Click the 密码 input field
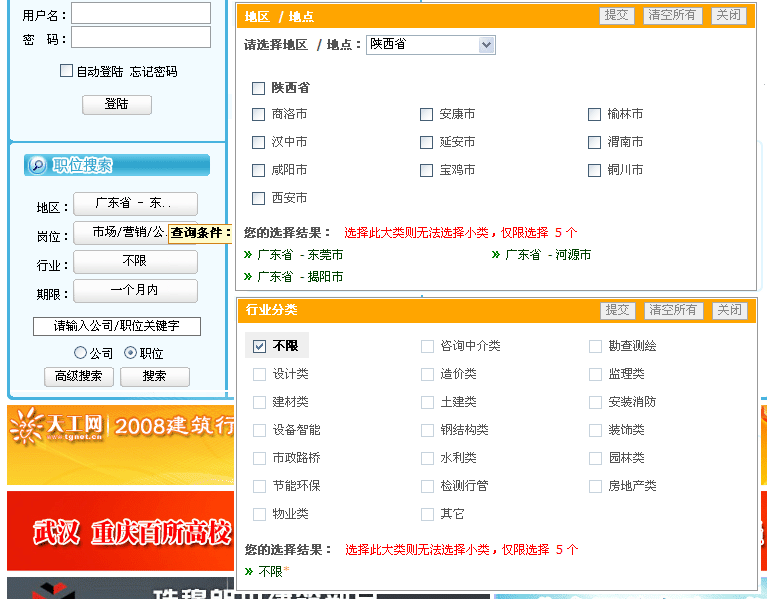 141,37
